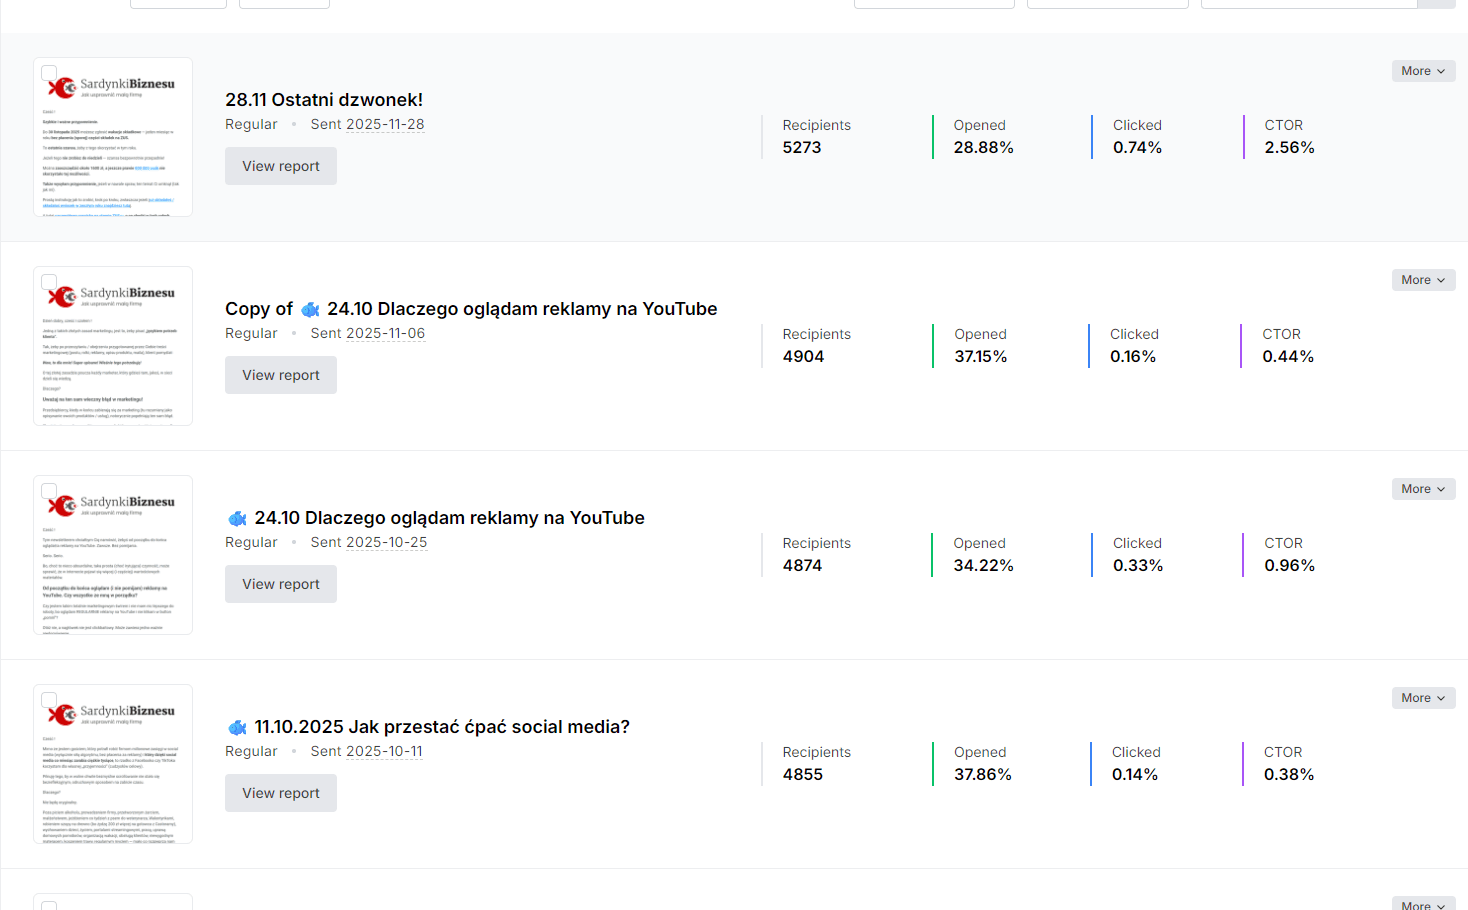This screenshot has height=910, width=1468.
Task: Click the clicked rate "0.74%"
Action: point(1138,148)
